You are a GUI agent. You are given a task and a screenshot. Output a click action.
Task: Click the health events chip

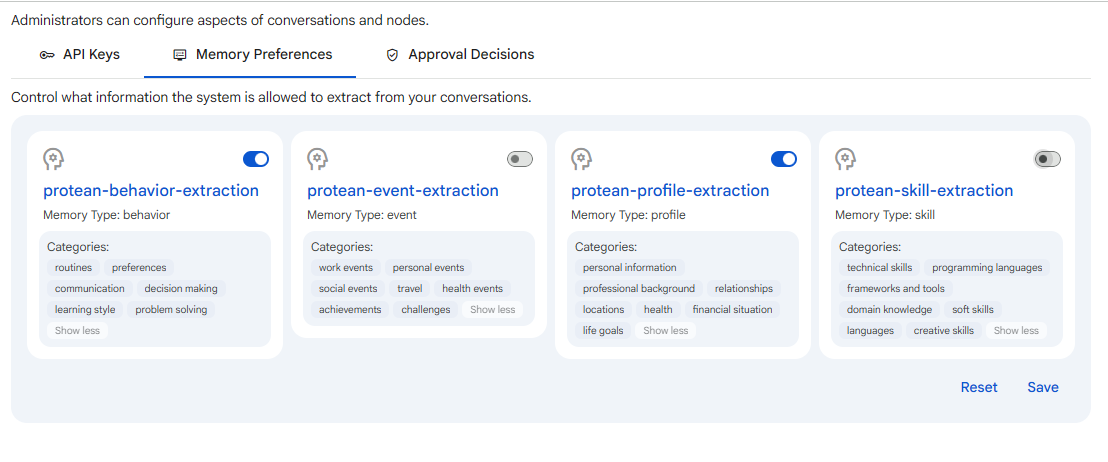(x=473, y=289)
